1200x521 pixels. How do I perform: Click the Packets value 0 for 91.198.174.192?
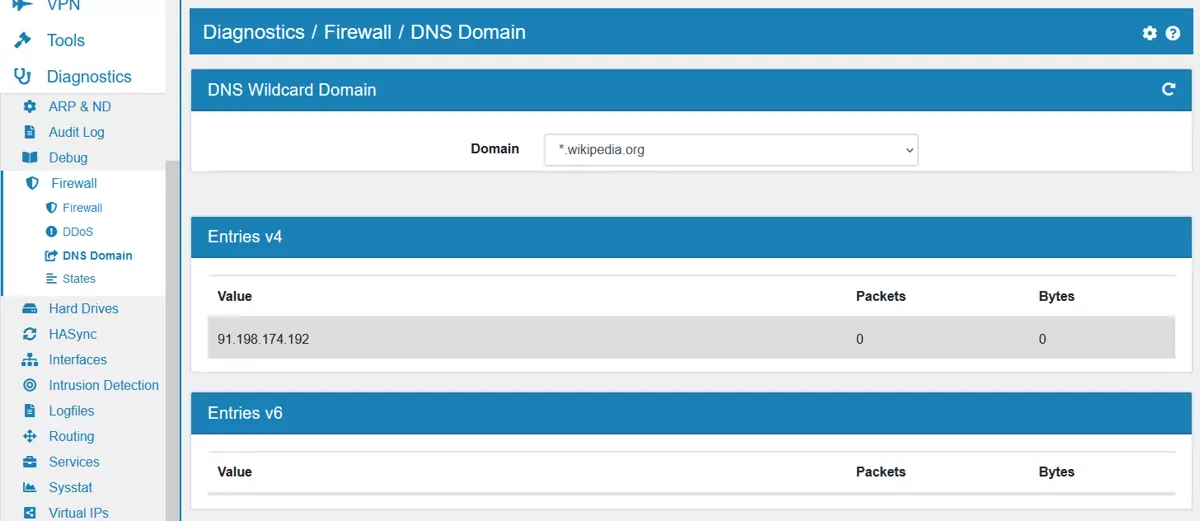coord(860,339)
